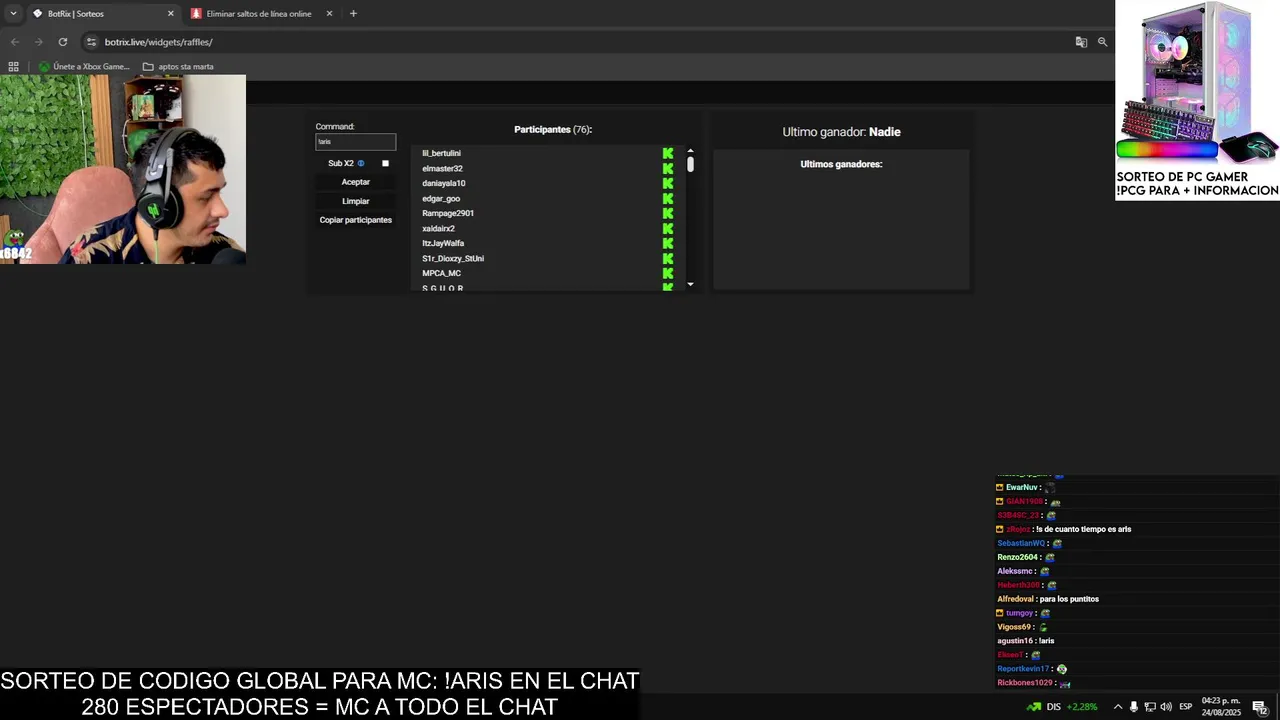Click Kick icon beside lil_bertulini
Viewport: 1280px width, 720px height.
[668, 153]
